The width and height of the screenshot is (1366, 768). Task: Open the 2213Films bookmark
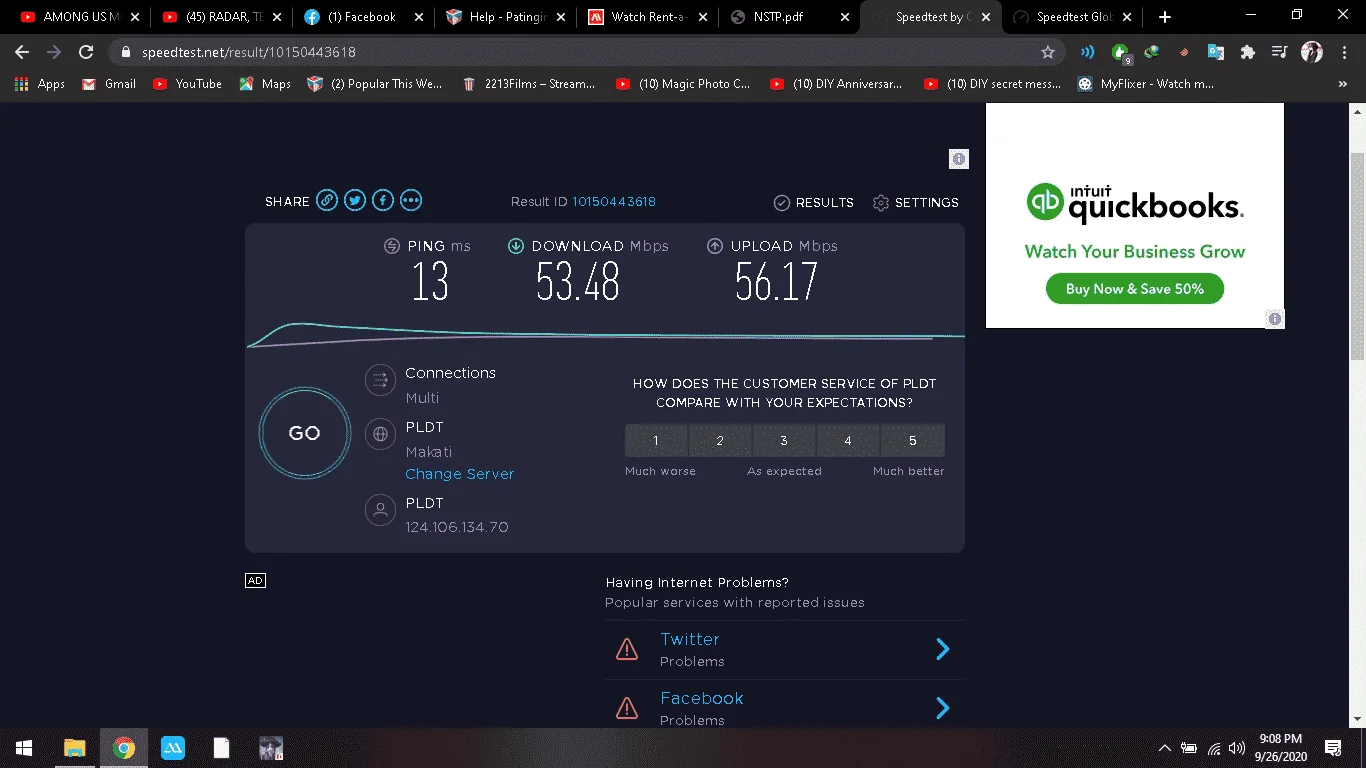(528, 84)
